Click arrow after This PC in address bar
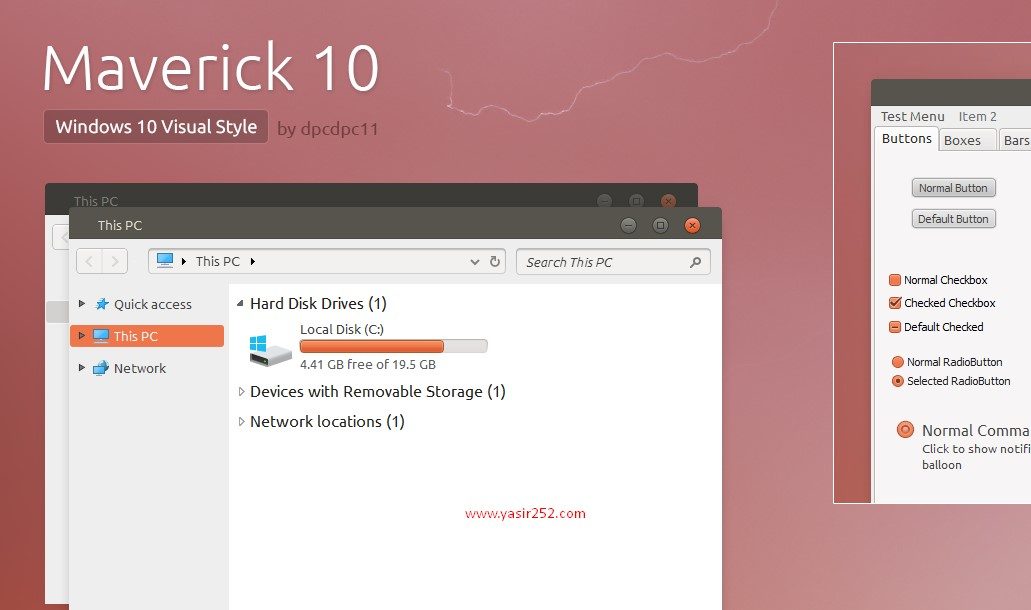 [x=252, y=262]
